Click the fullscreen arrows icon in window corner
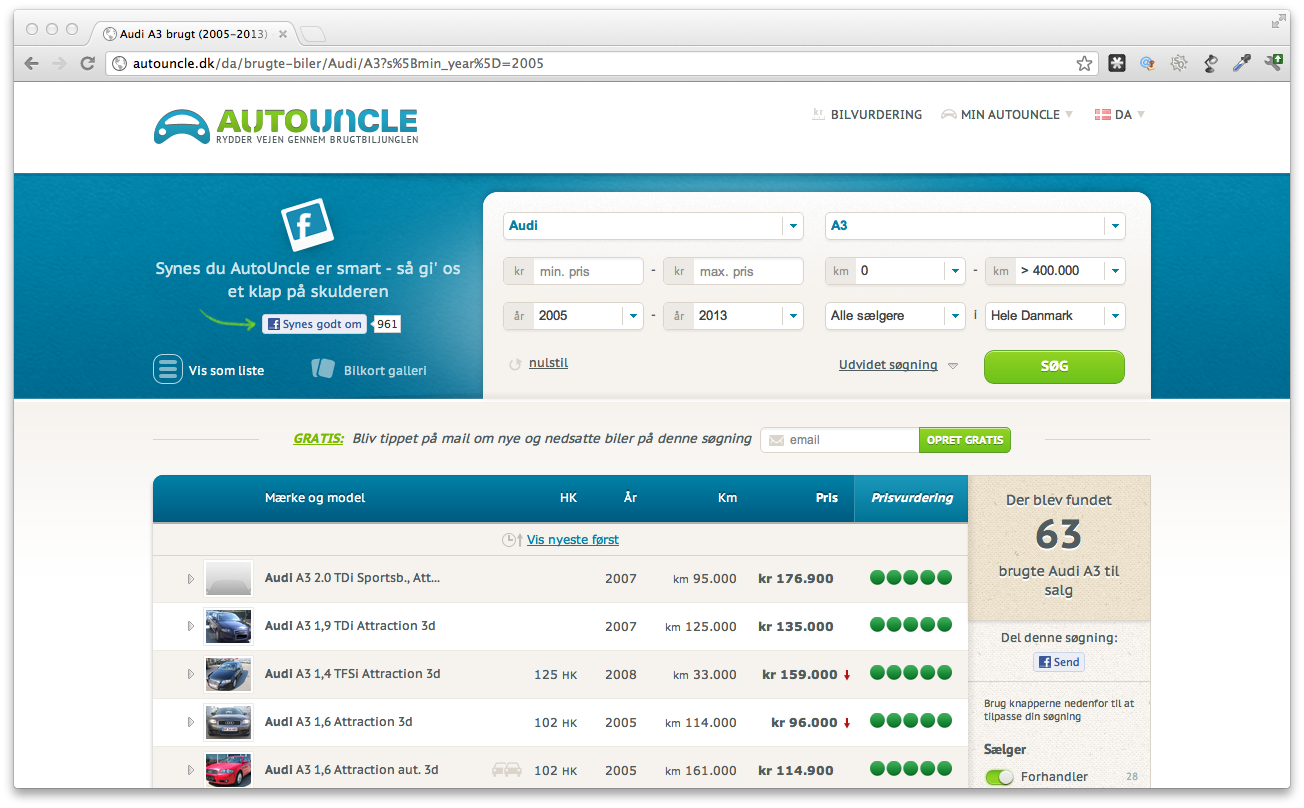 point(1279,20)
